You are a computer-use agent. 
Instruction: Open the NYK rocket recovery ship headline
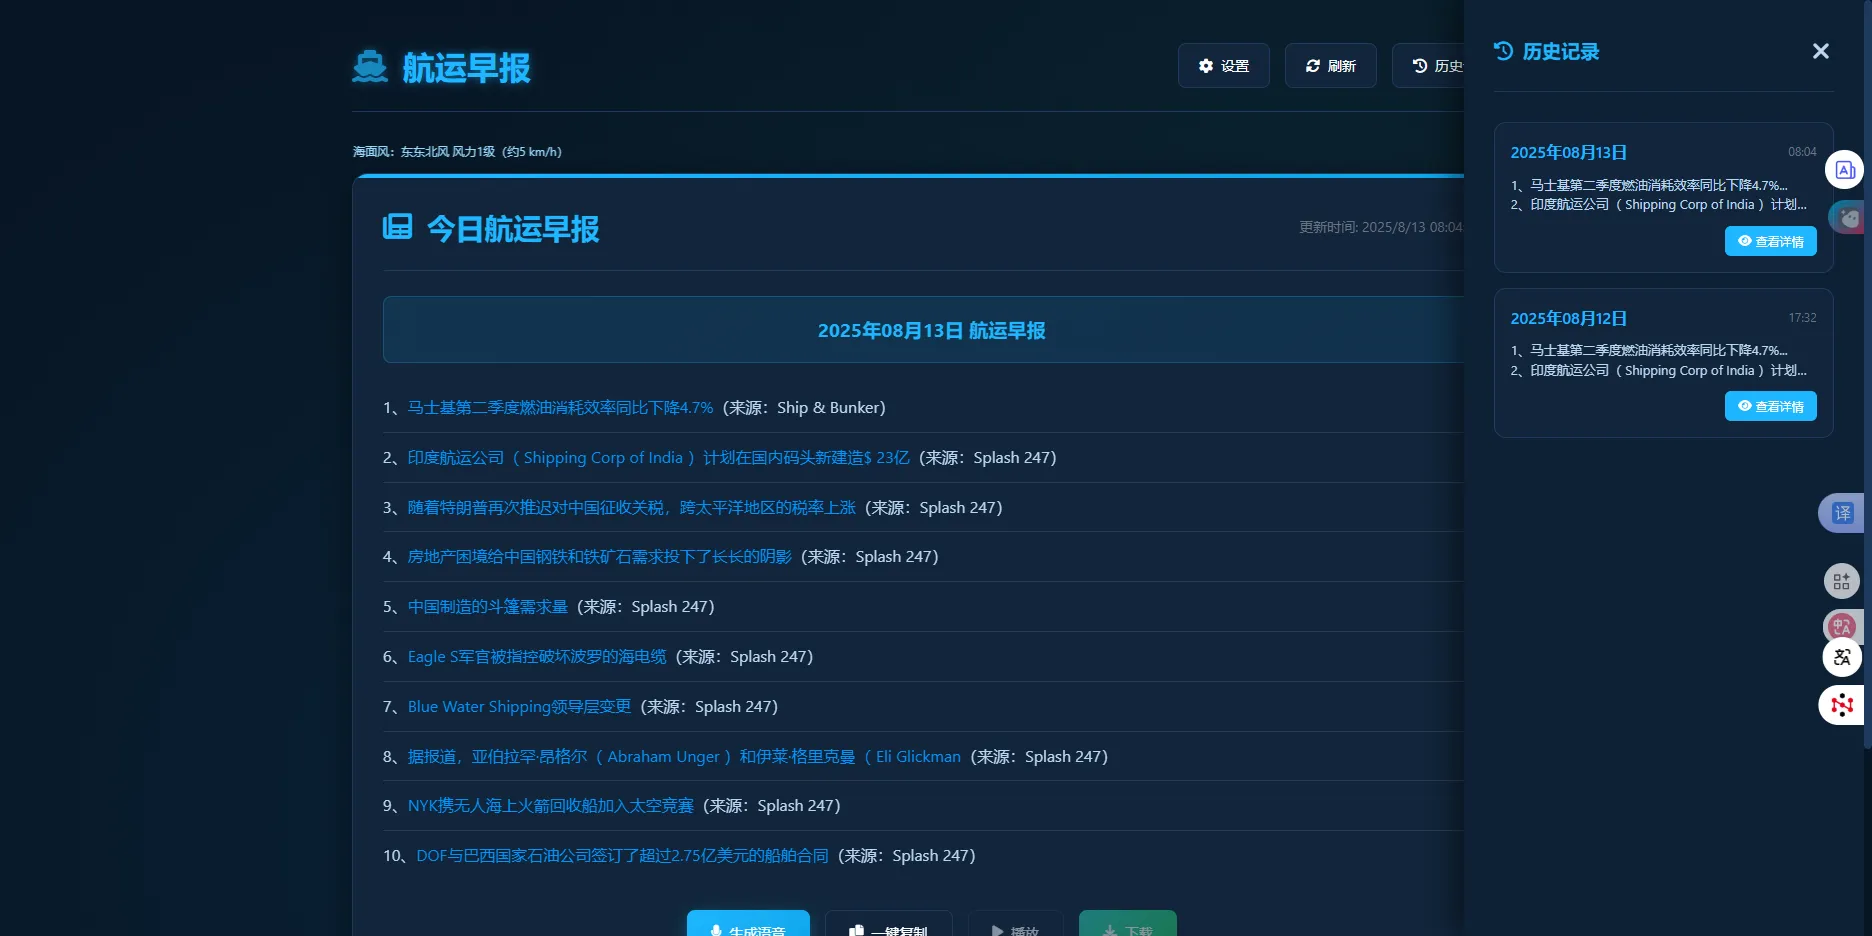coord(550,806)
